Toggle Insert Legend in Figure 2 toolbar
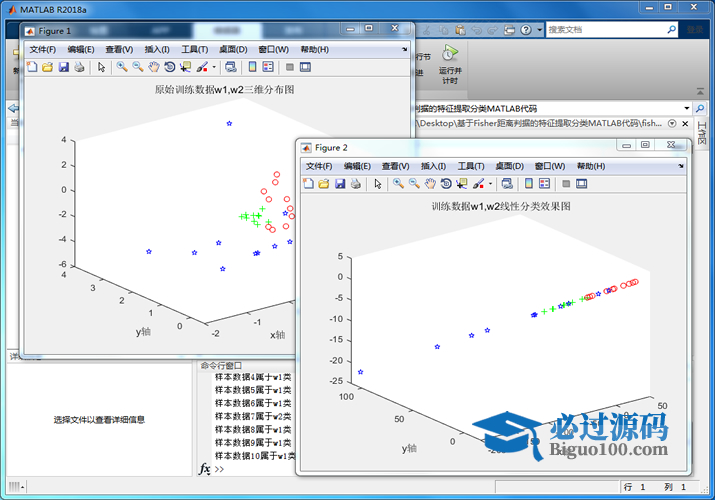Screen dimensions: 715x500 (x=544, y=184)
